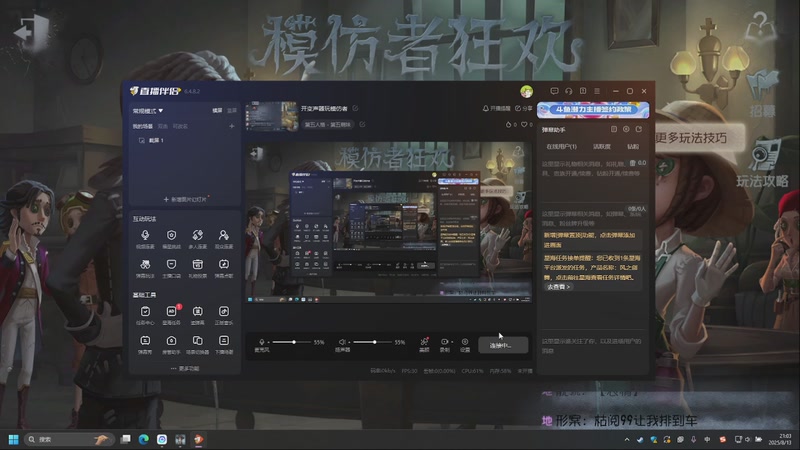
Task: Open the Windows Start menu
Action: [14, 439]
